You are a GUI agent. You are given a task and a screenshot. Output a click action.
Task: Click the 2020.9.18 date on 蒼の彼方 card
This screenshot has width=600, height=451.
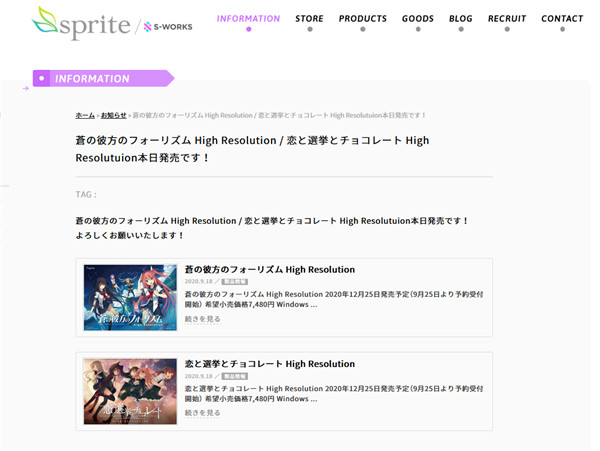coord(198,281)
